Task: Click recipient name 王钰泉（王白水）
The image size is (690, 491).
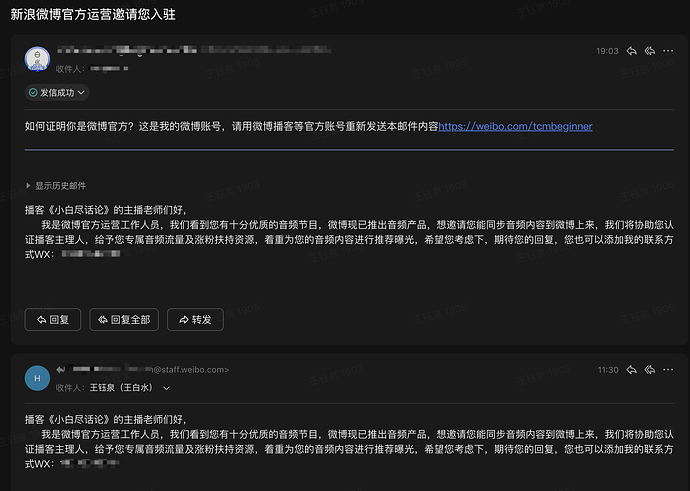Action: tap(121, 388)
